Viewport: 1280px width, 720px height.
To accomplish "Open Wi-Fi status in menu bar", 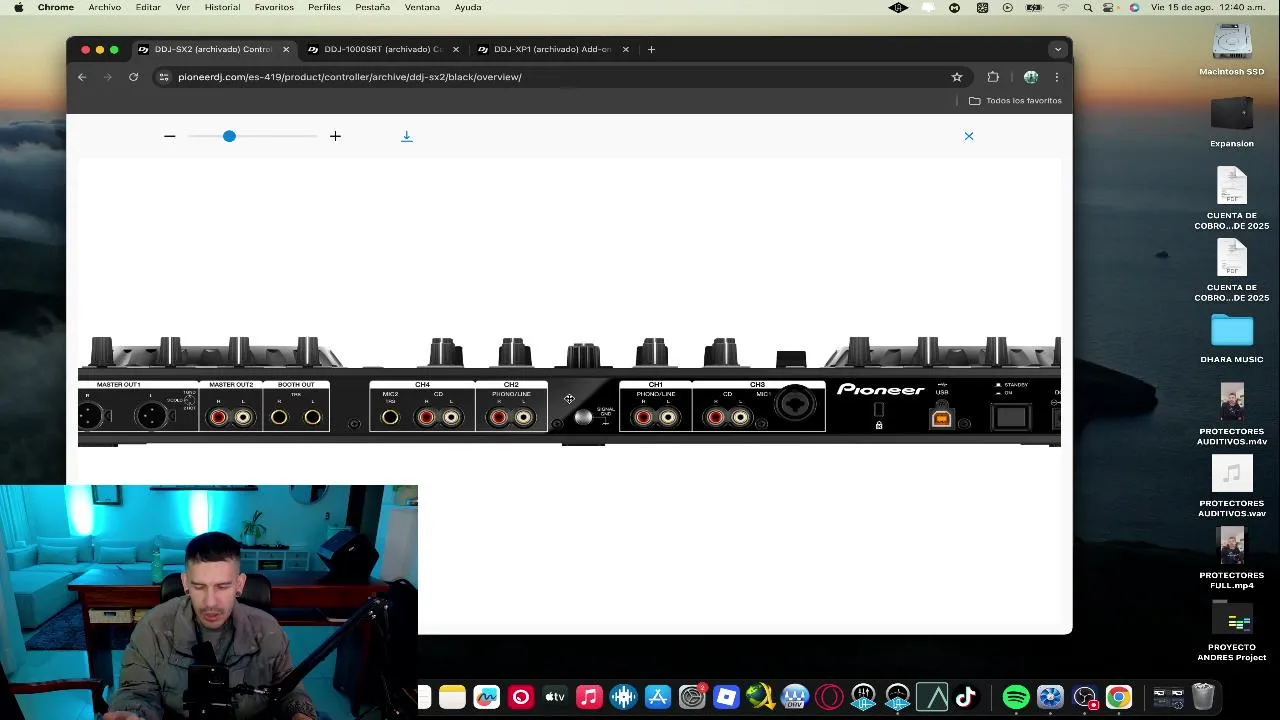I will (1063, 7).
